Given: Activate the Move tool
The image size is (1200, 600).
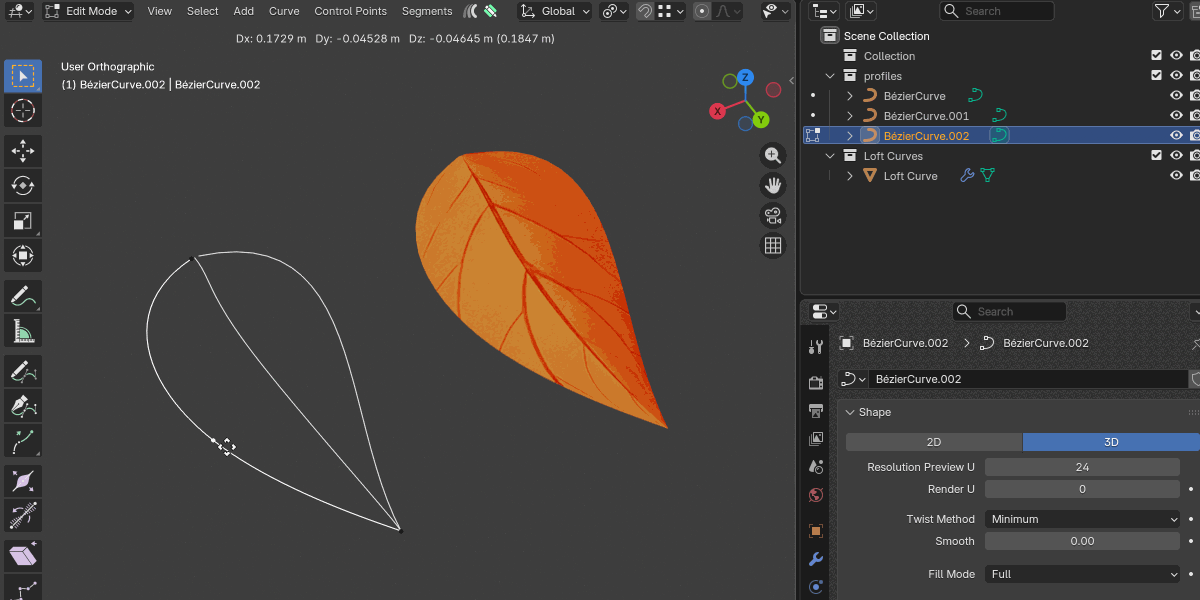Looking at the screenshot, I should tap(22, 147).
